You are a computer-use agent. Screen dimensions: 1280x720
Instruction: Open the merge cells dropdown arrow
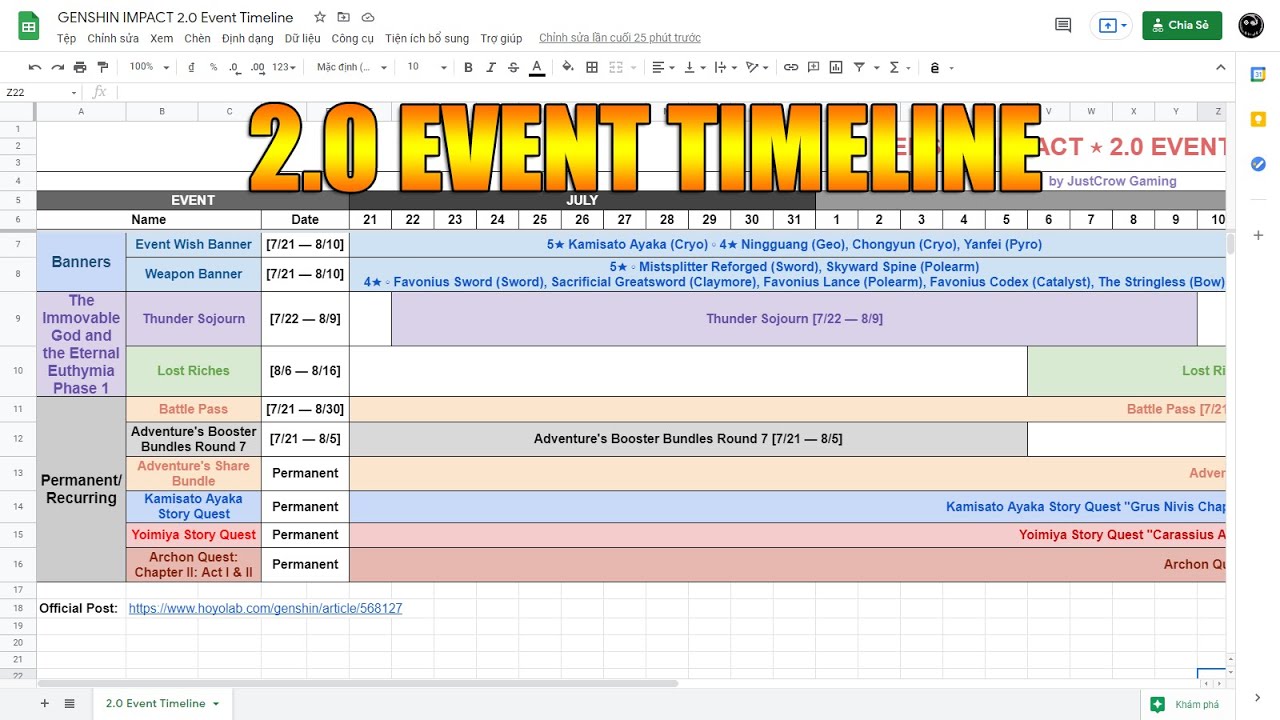[633, 67]
